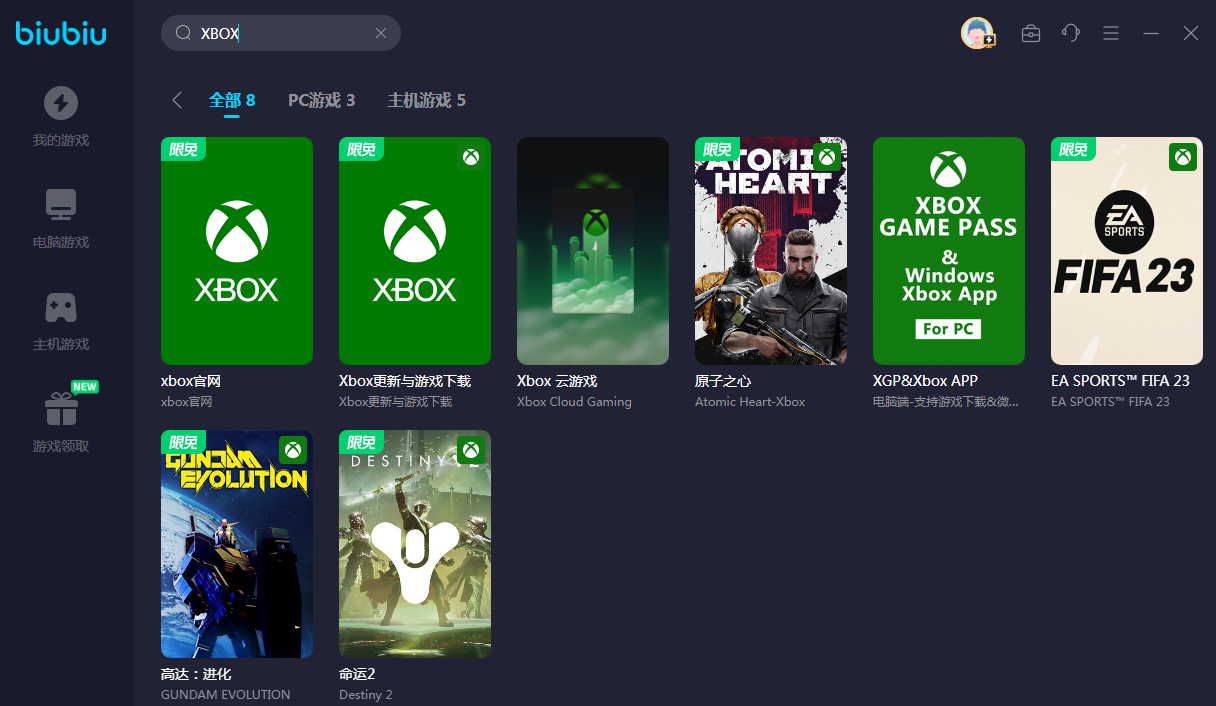Click the 游戏领取 sidebar label
Screen dimensions: 1216x706
click(x=61, y=447)
